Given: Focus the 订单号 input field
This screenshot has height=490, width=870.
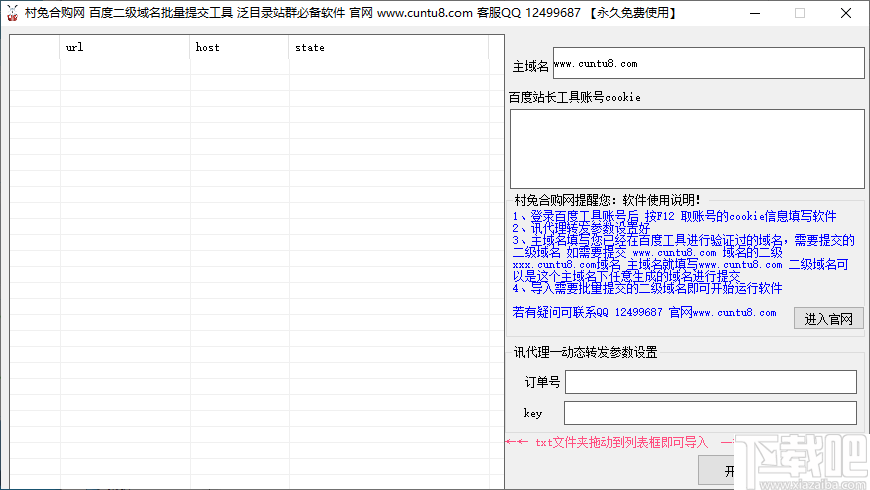Looking at the screenshot, I should (x=711, y=382).
